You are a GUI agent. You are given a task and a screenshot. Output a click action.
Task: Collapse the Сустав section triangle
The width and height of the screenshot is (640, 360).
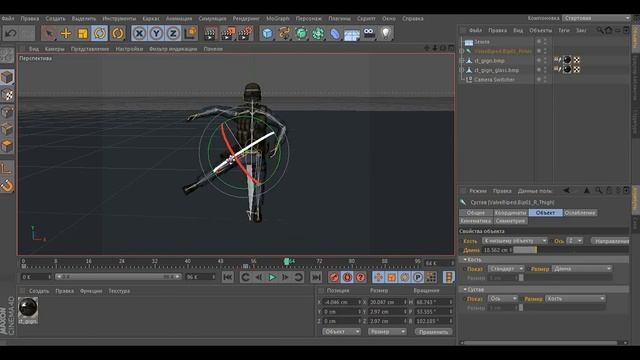[465, 289]
